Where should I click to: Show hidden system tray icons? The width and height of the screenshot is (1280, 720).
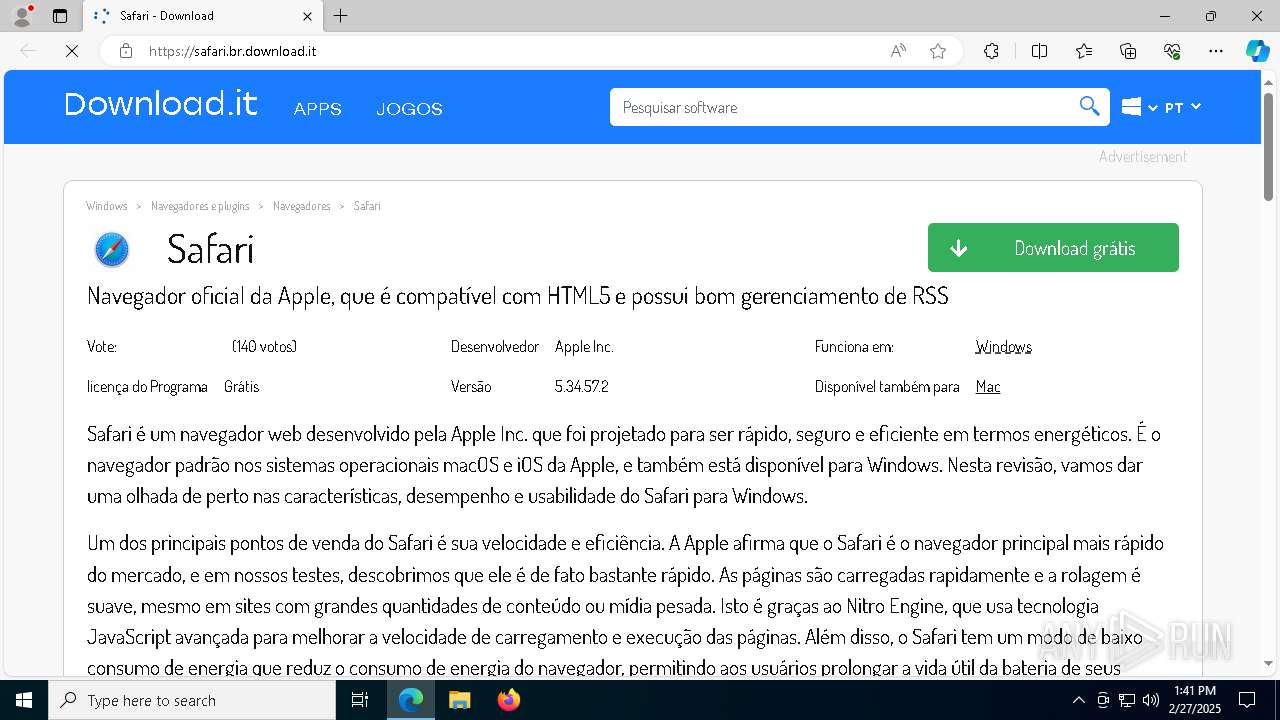click(1078, 700)
